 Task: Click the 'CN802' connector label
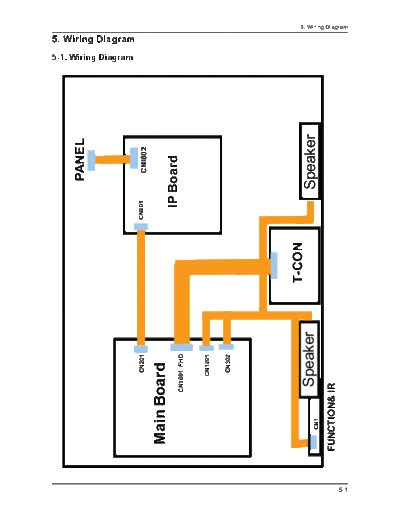144,160
